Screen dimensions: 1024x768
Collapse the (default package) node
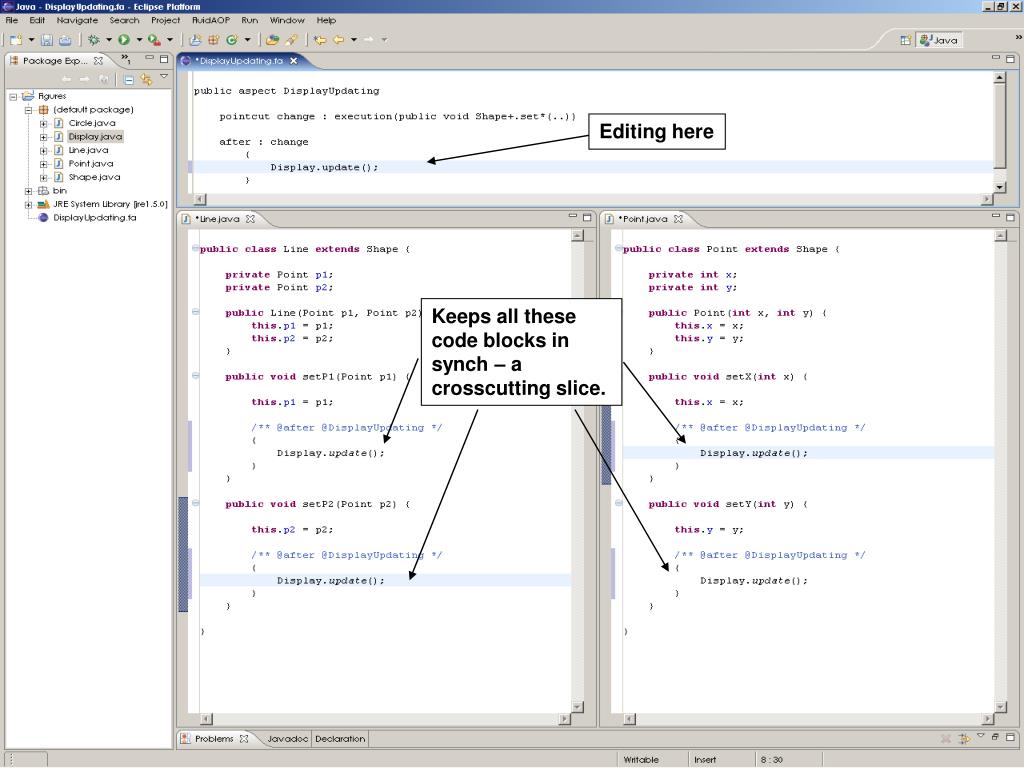pos(29,110)
